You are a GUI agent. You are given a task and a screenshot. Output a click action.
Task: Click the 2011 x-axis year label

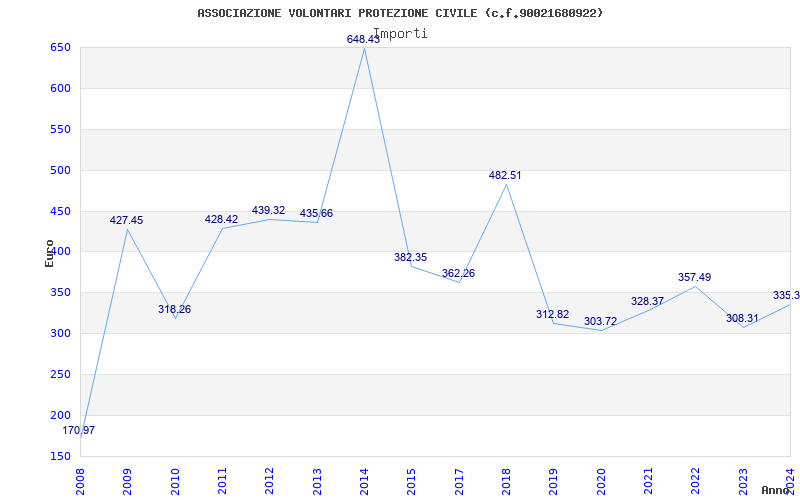222,482
